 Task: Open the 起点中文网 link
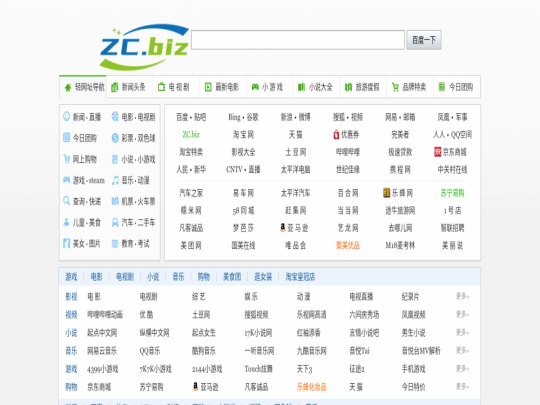(x=102, y=333)
